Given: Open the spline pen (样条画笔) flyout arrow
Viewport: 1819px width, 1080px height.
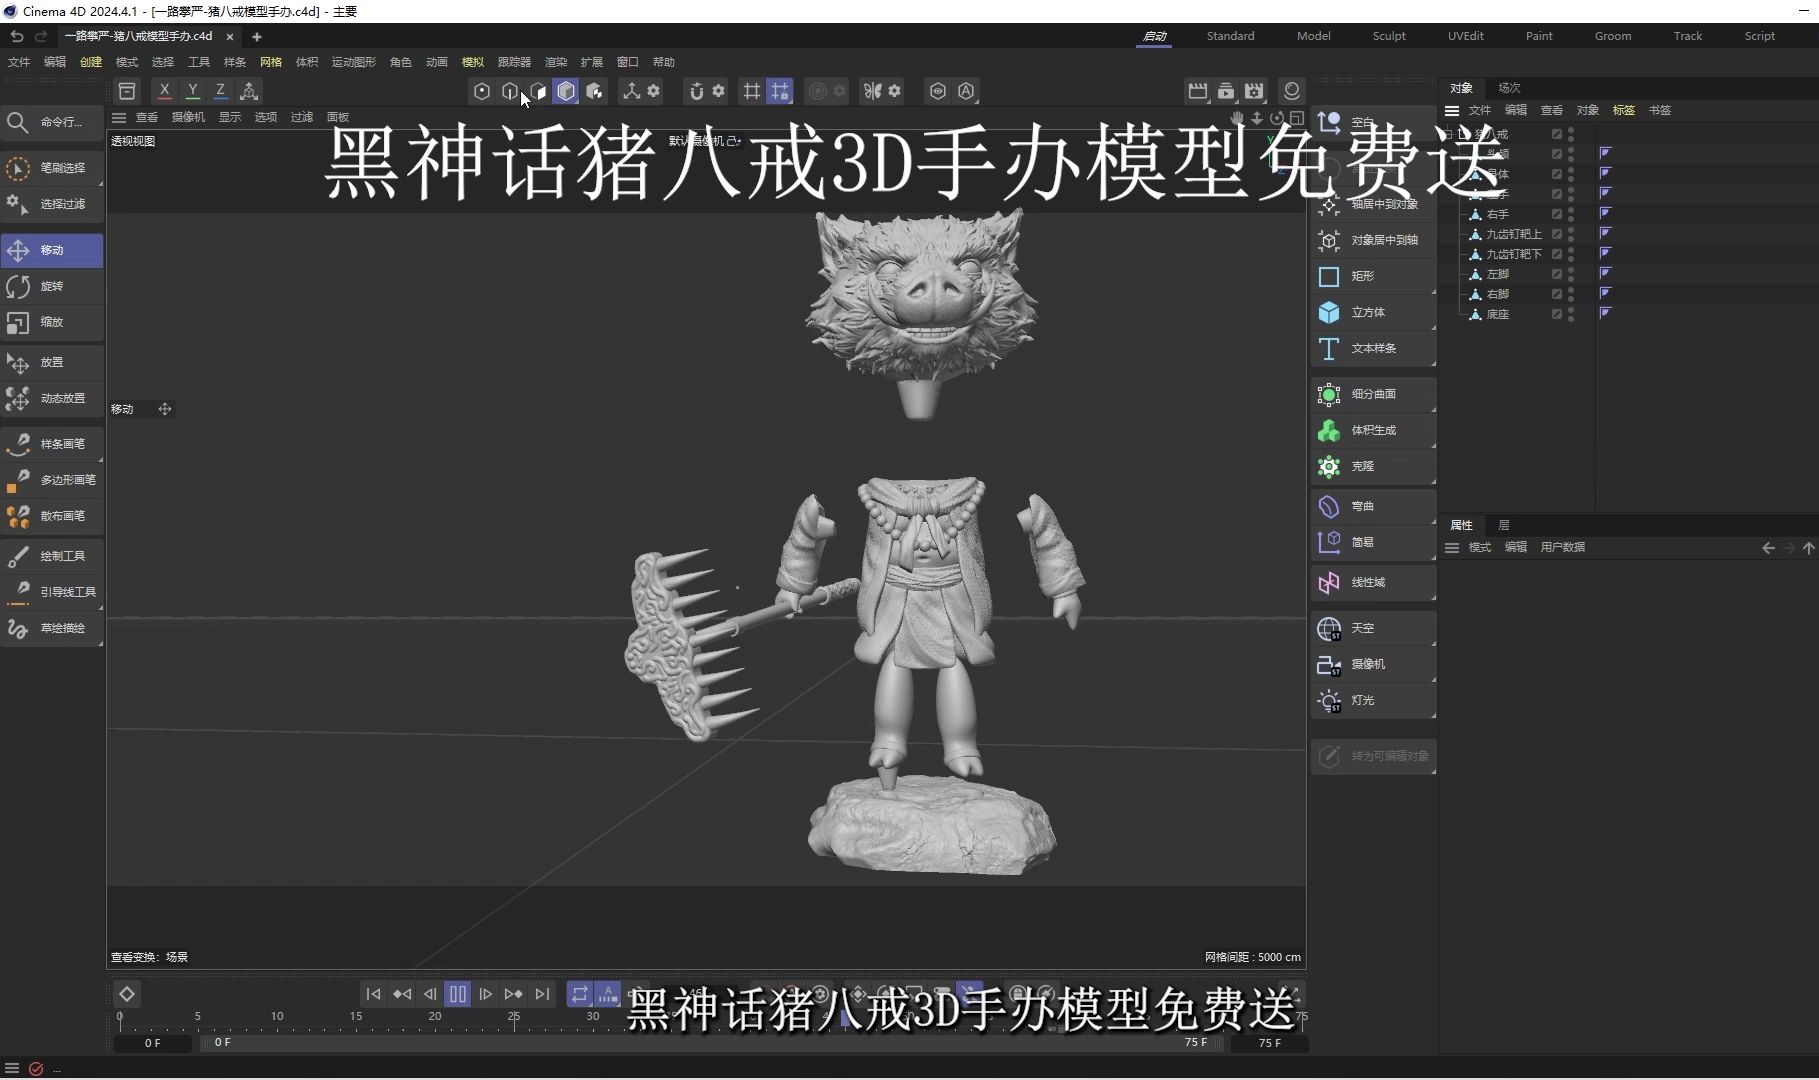Looking at the screenshot, I should (x=100, y=459).
